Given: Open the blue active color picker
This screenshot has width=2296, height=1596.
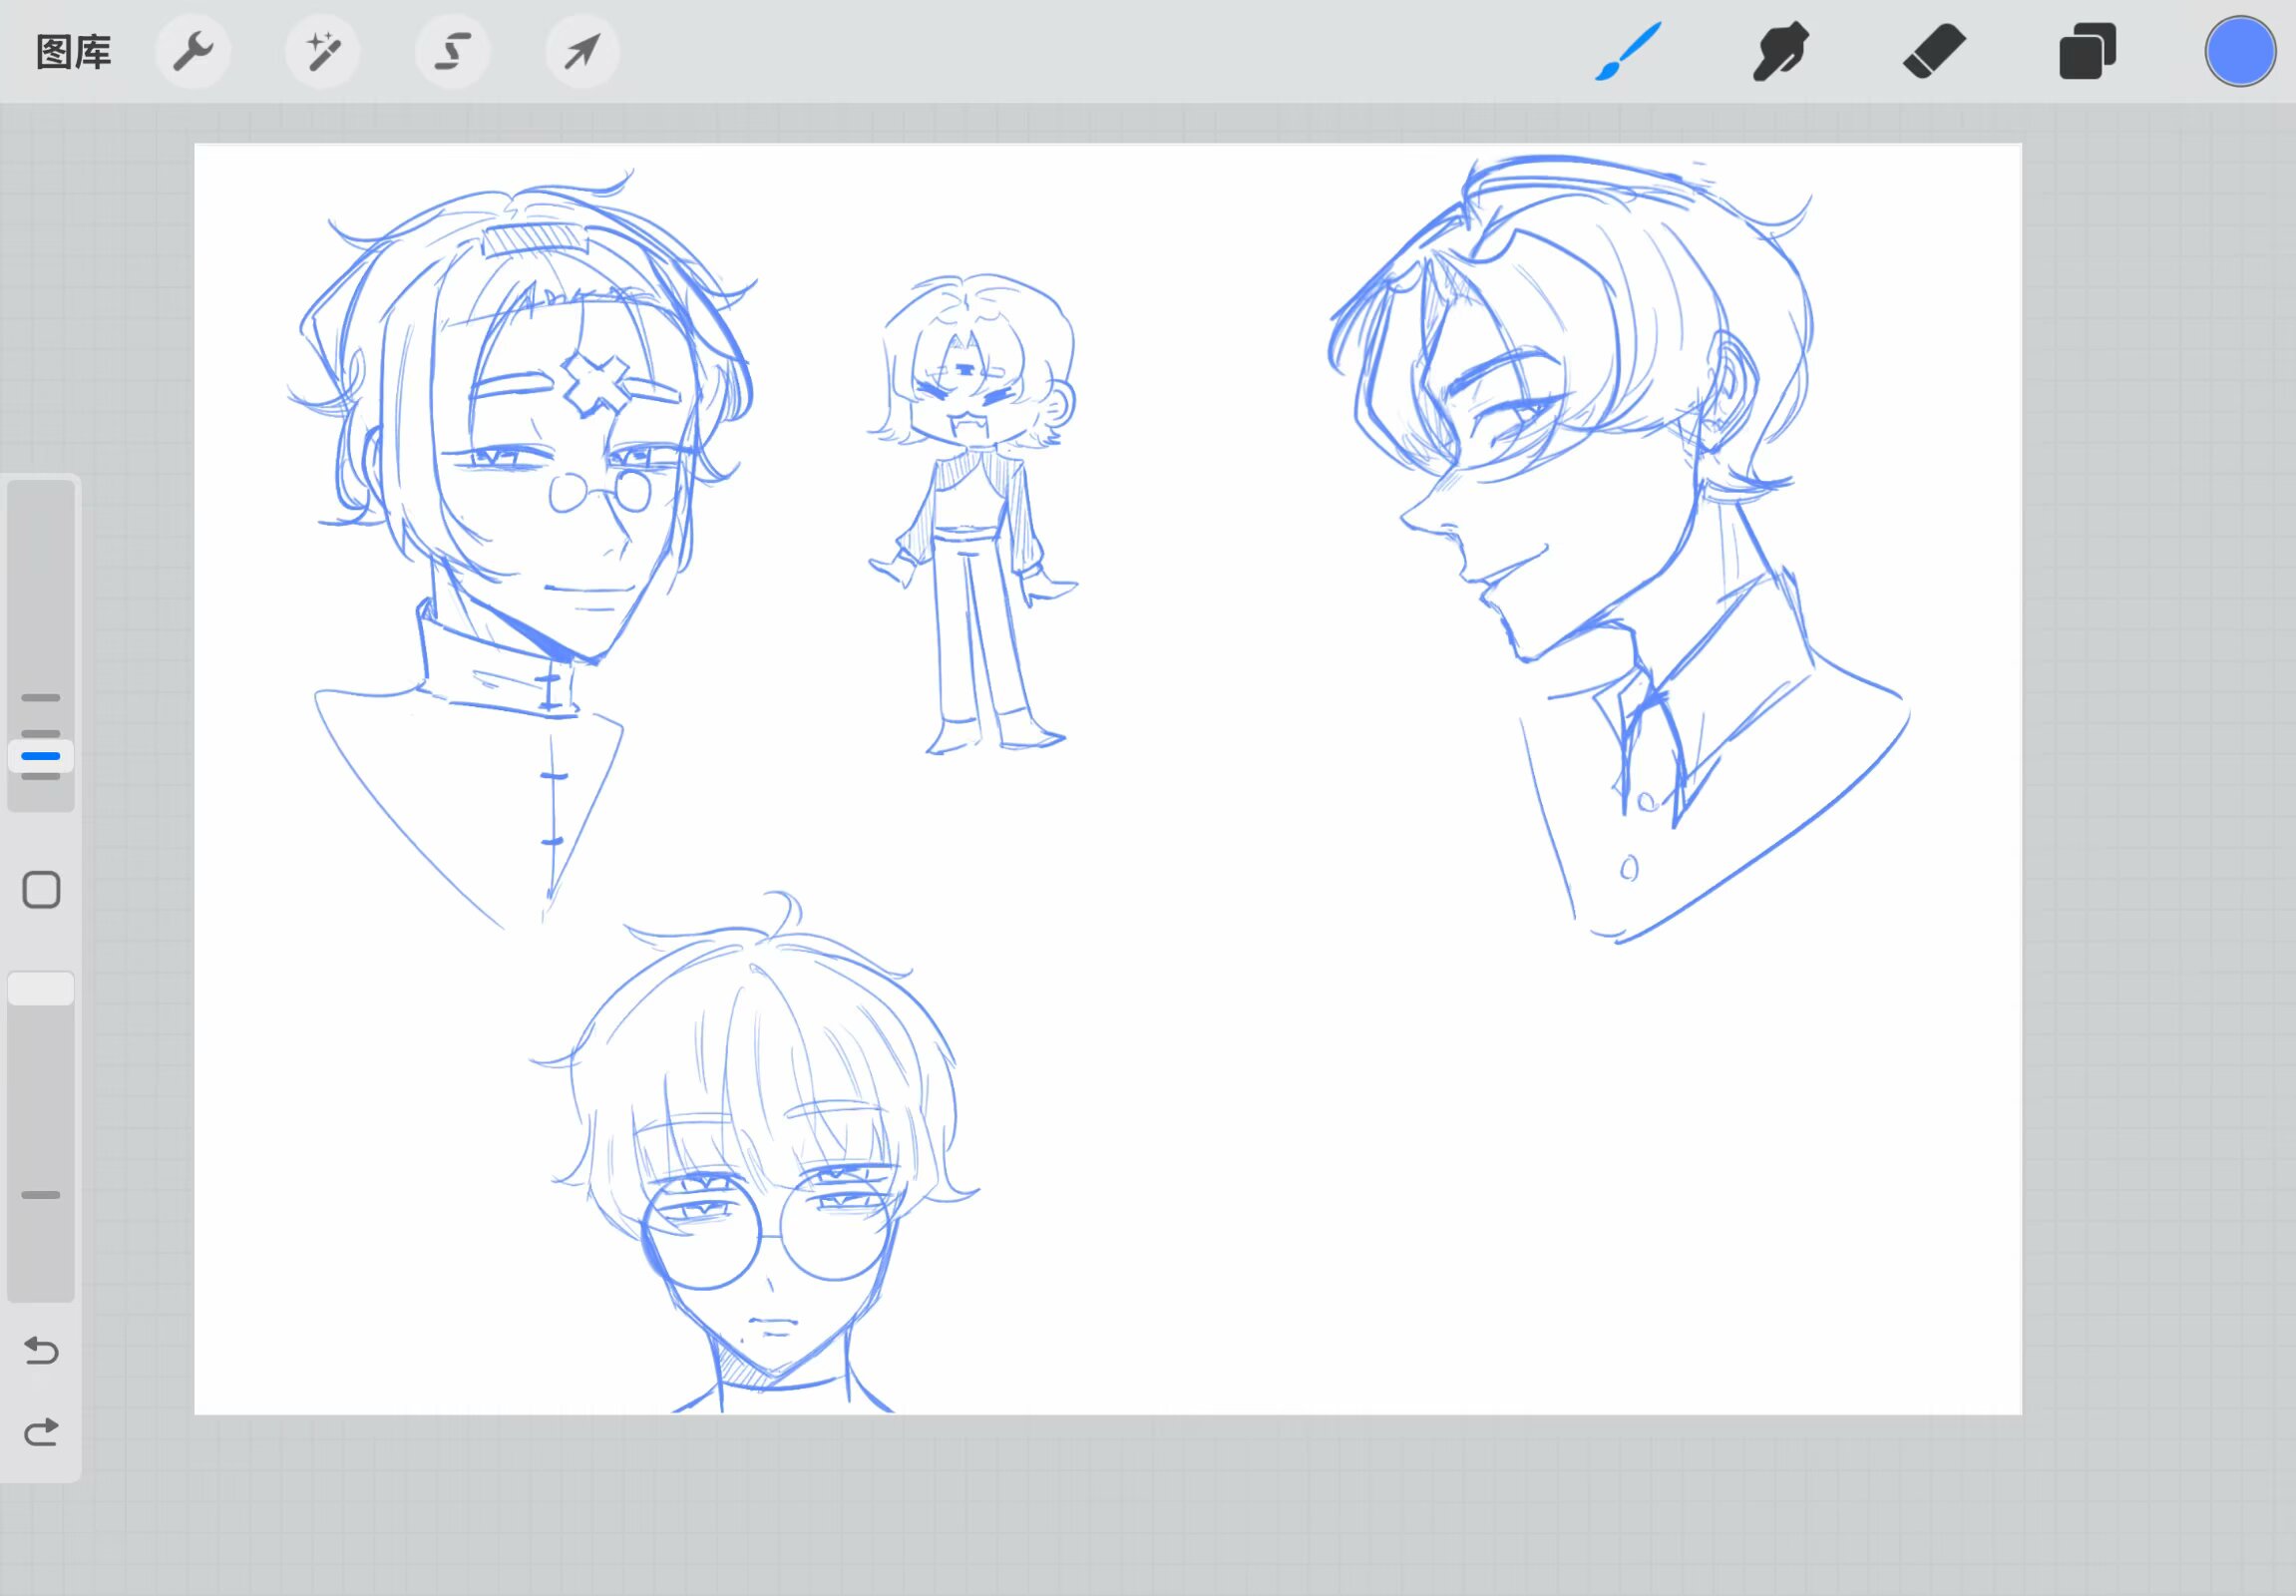Looking at the screenshot, I should (x=2239, y=52).
